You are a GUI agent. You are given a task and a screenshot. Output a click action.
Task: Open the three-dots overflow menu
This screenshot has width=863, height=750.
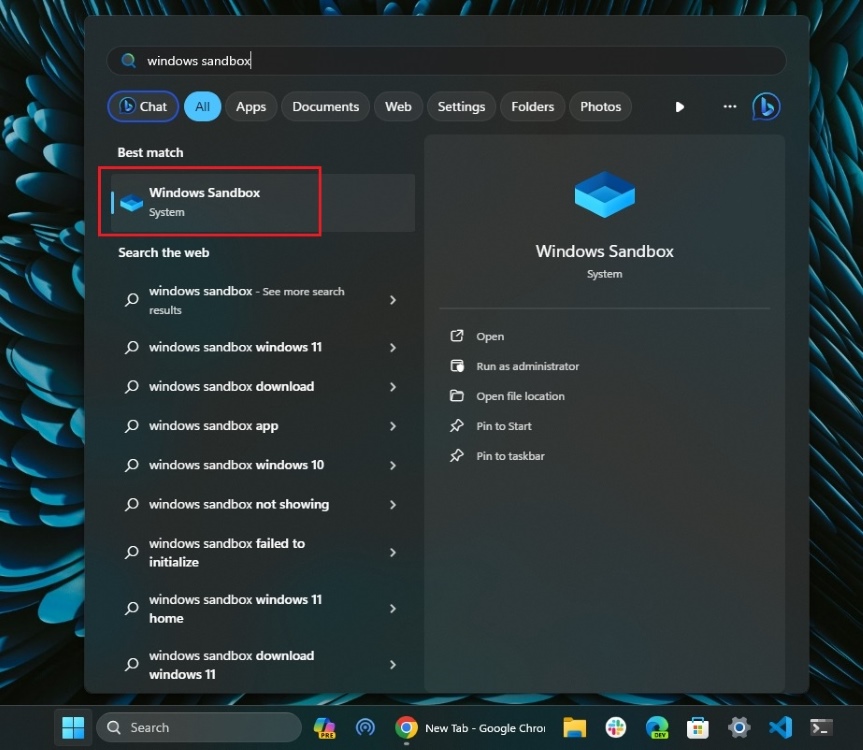[x=729, y=106]
